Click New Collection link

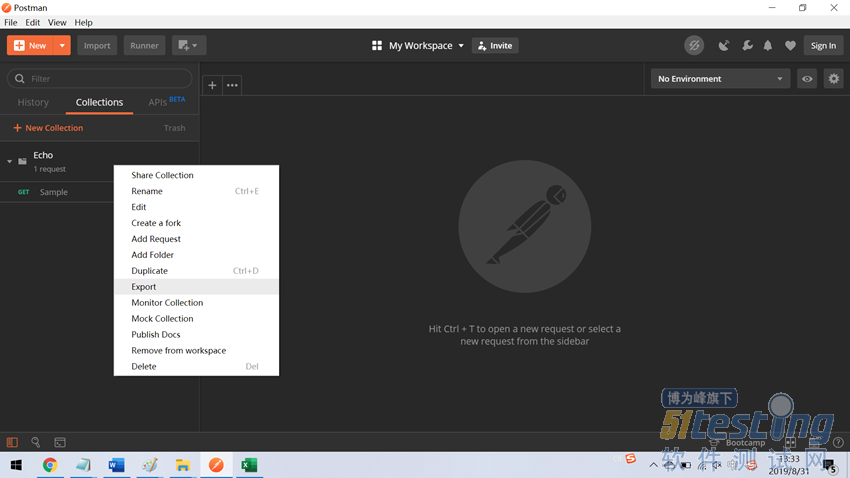(48, 128)
